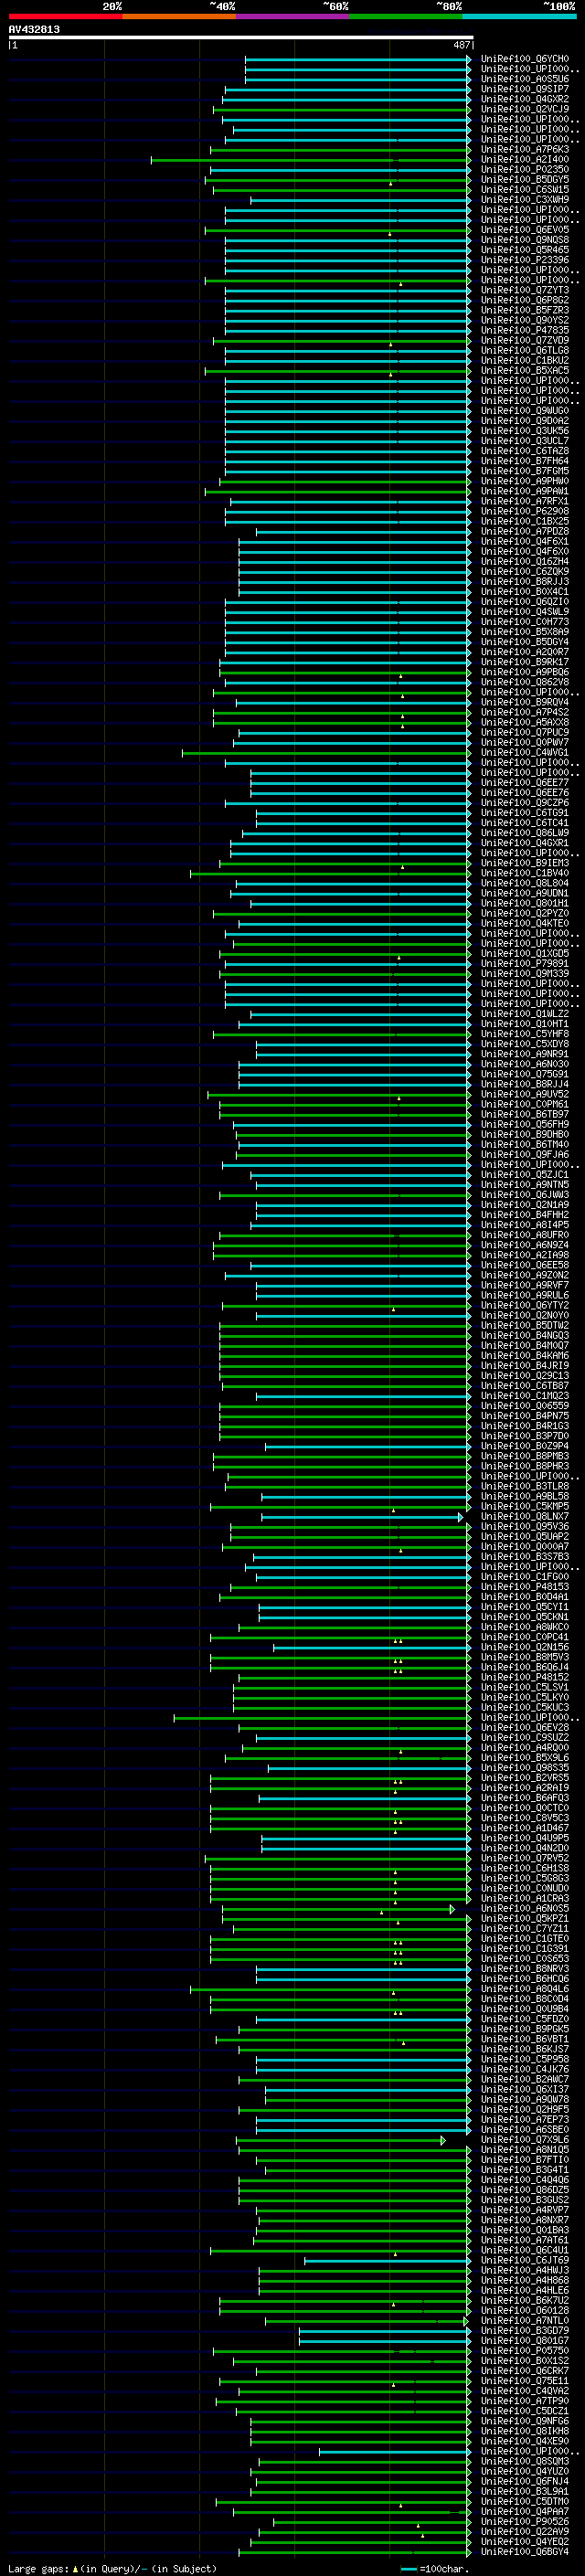Select the UniRef100_B4FHH2 label

pos(524,1215)
